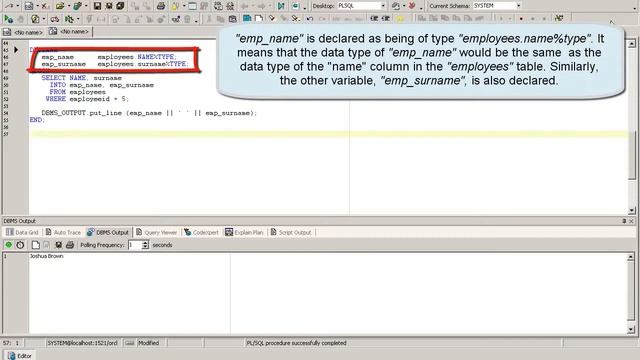
Task: Click the Run as script icon
Action: point(69,19)
